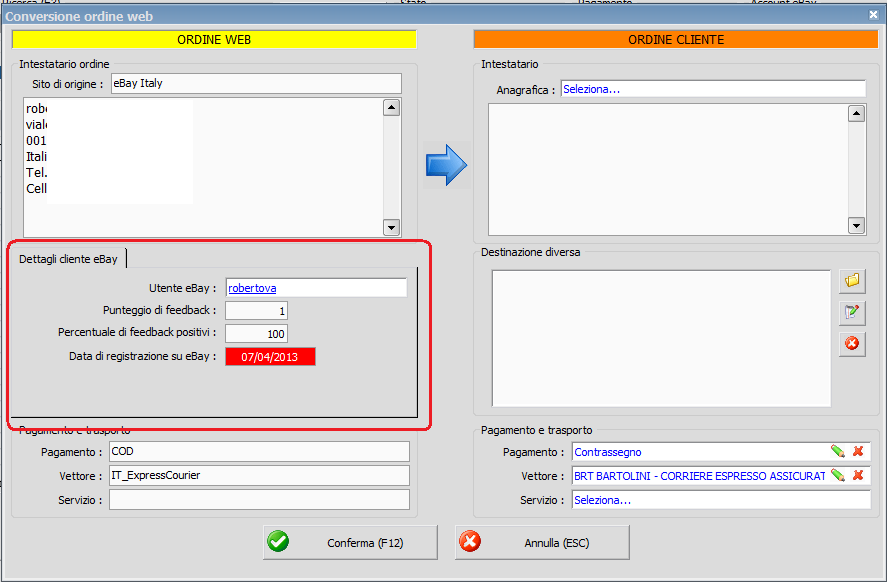Viewport: 887px width, 582px height.
Task: Click scroll up arrow in Intestatario ordine box
Action: coord(391,107)
